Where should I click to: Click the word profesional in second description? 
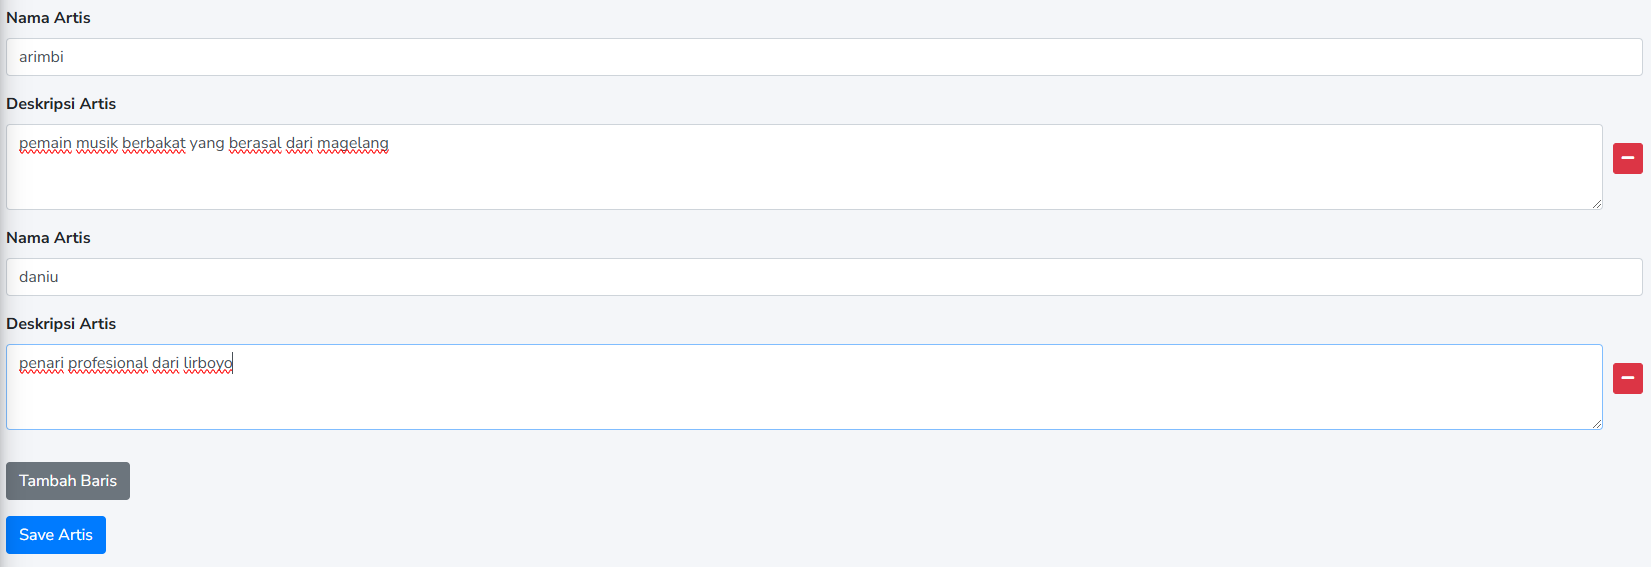[x=108, y=363]
